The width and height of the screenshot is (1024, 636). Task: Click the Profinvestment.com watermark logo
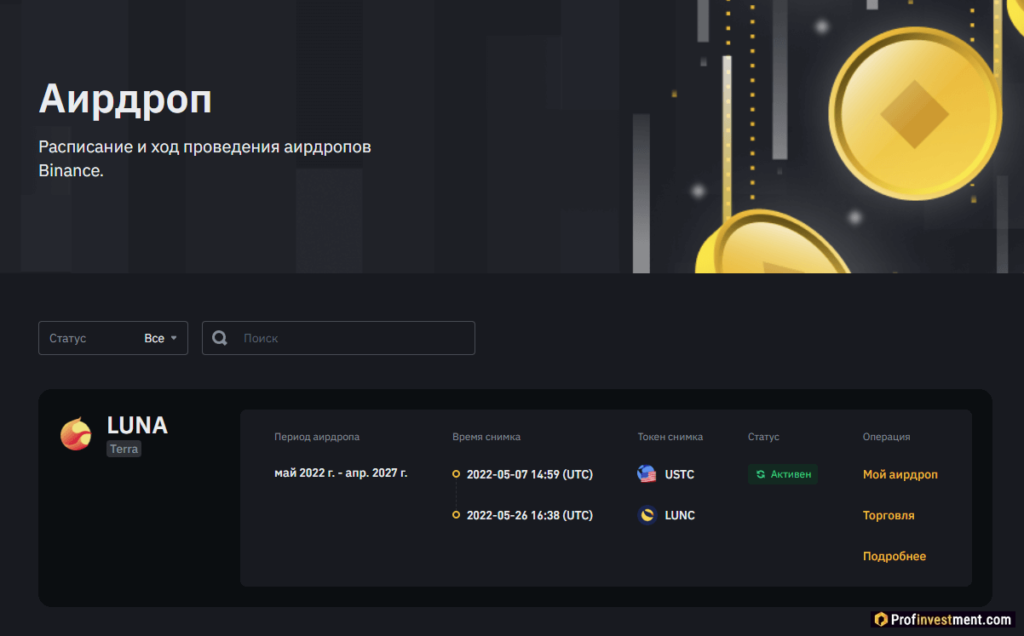point(942,620)
